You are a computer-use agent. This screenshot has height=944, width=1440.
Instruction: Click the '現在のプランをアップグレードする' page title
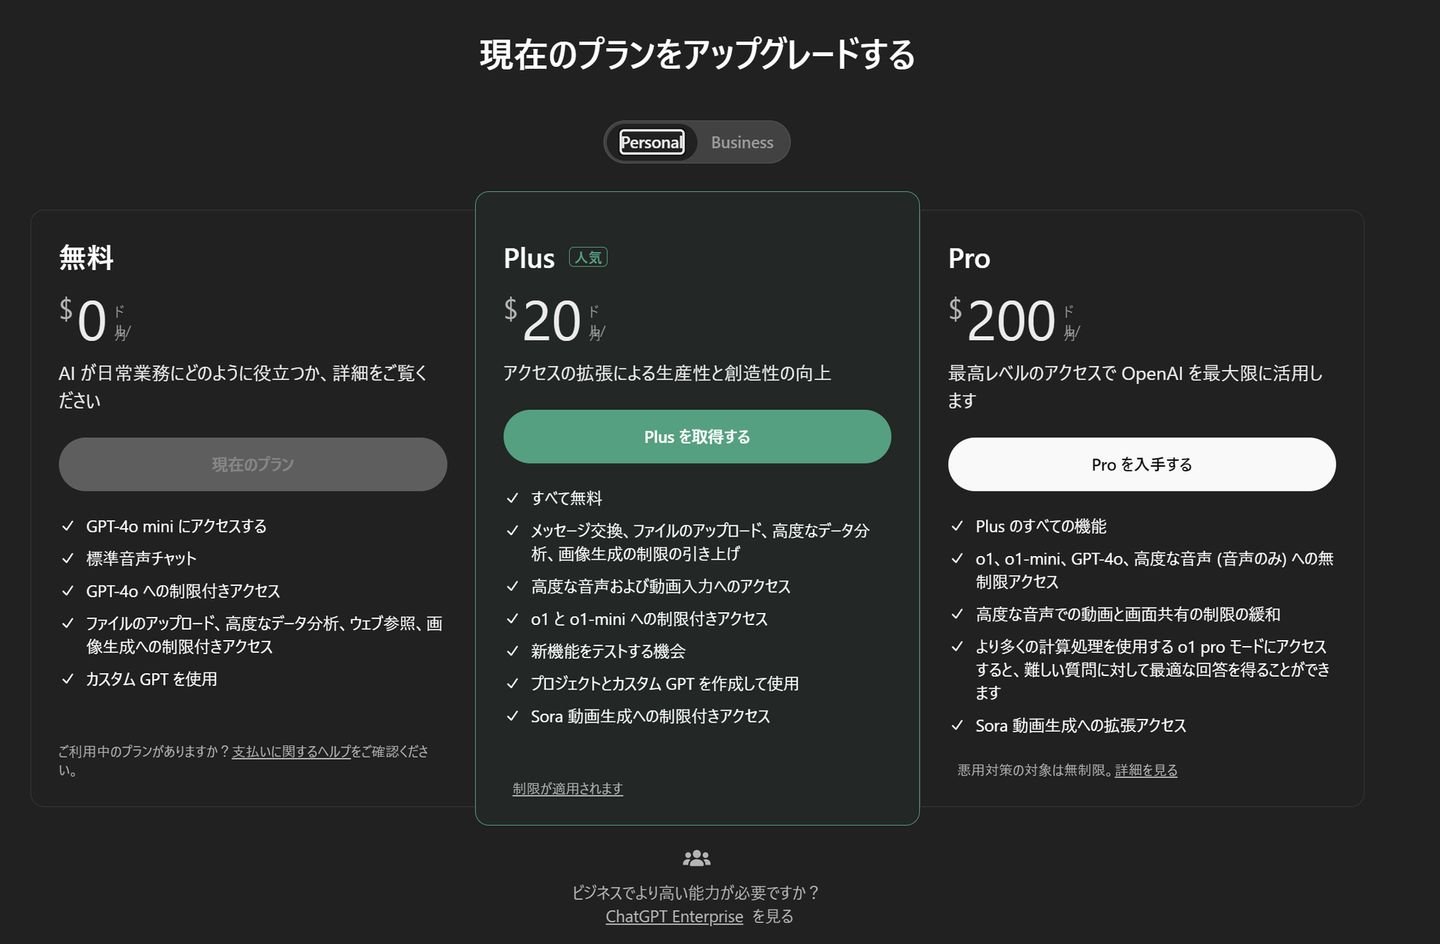(x=697, y=54)
